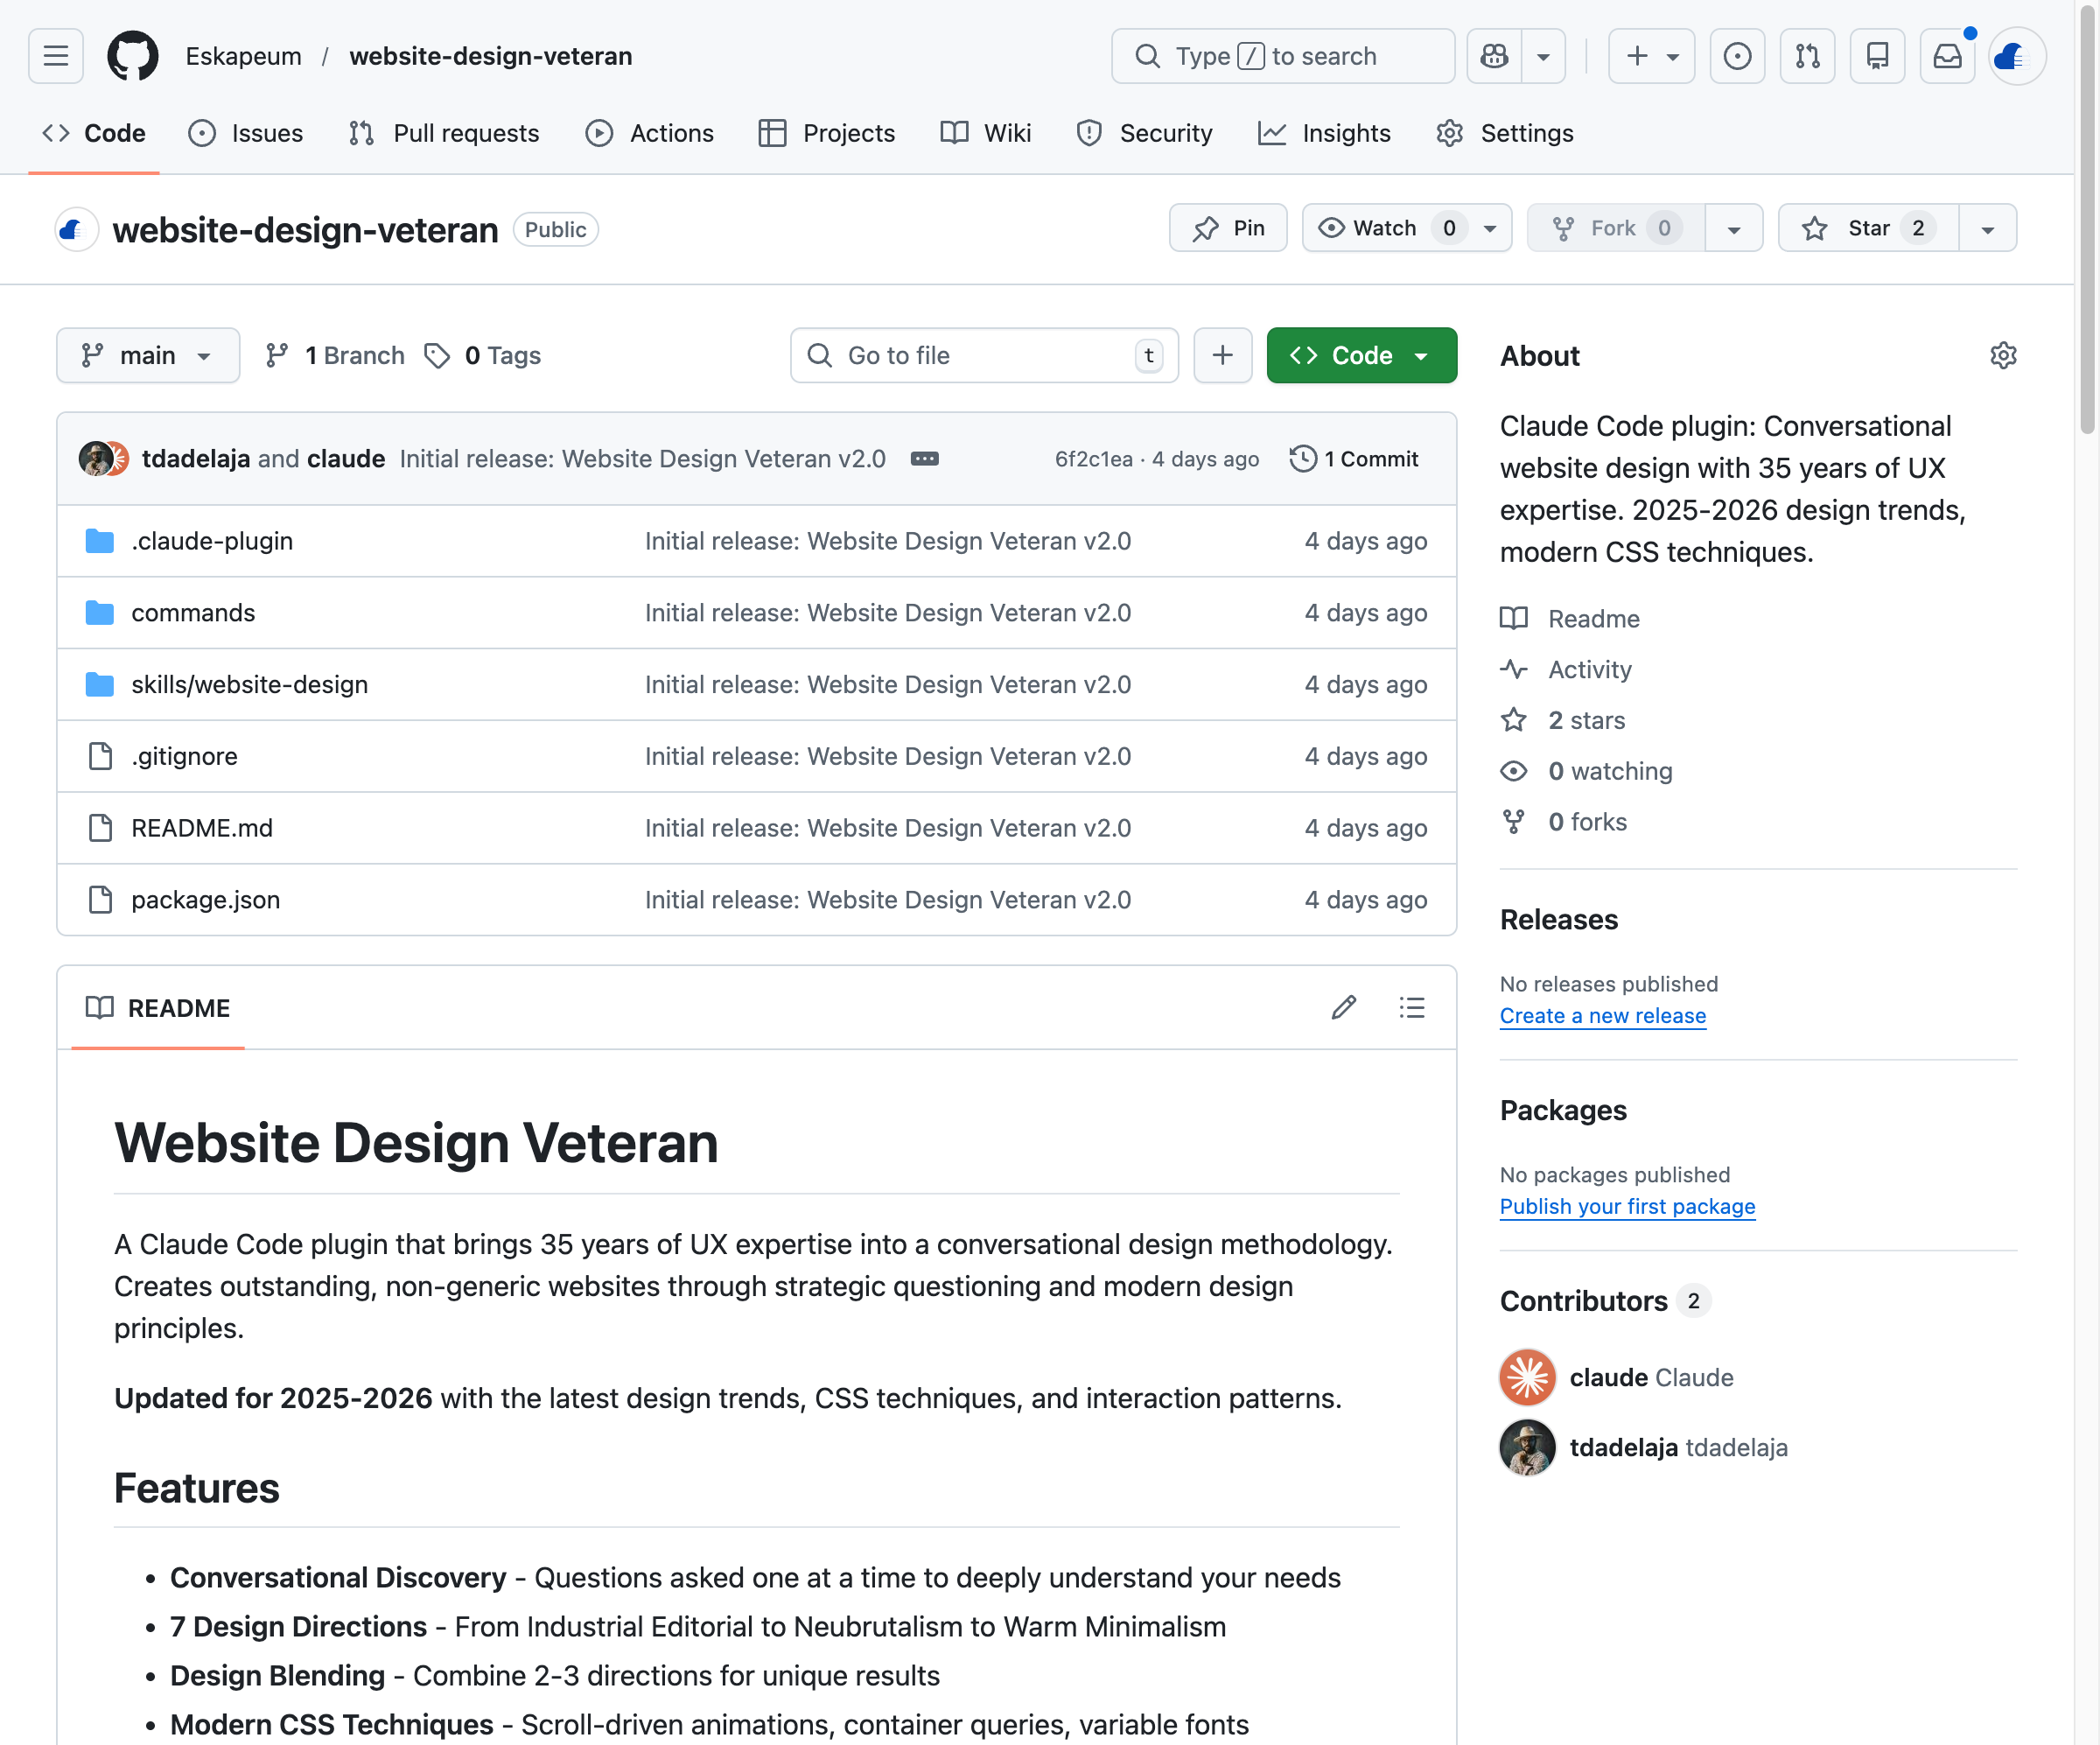The image size is (2100, 1745).
Task: Pin the repository
Action: (1228, 228)
